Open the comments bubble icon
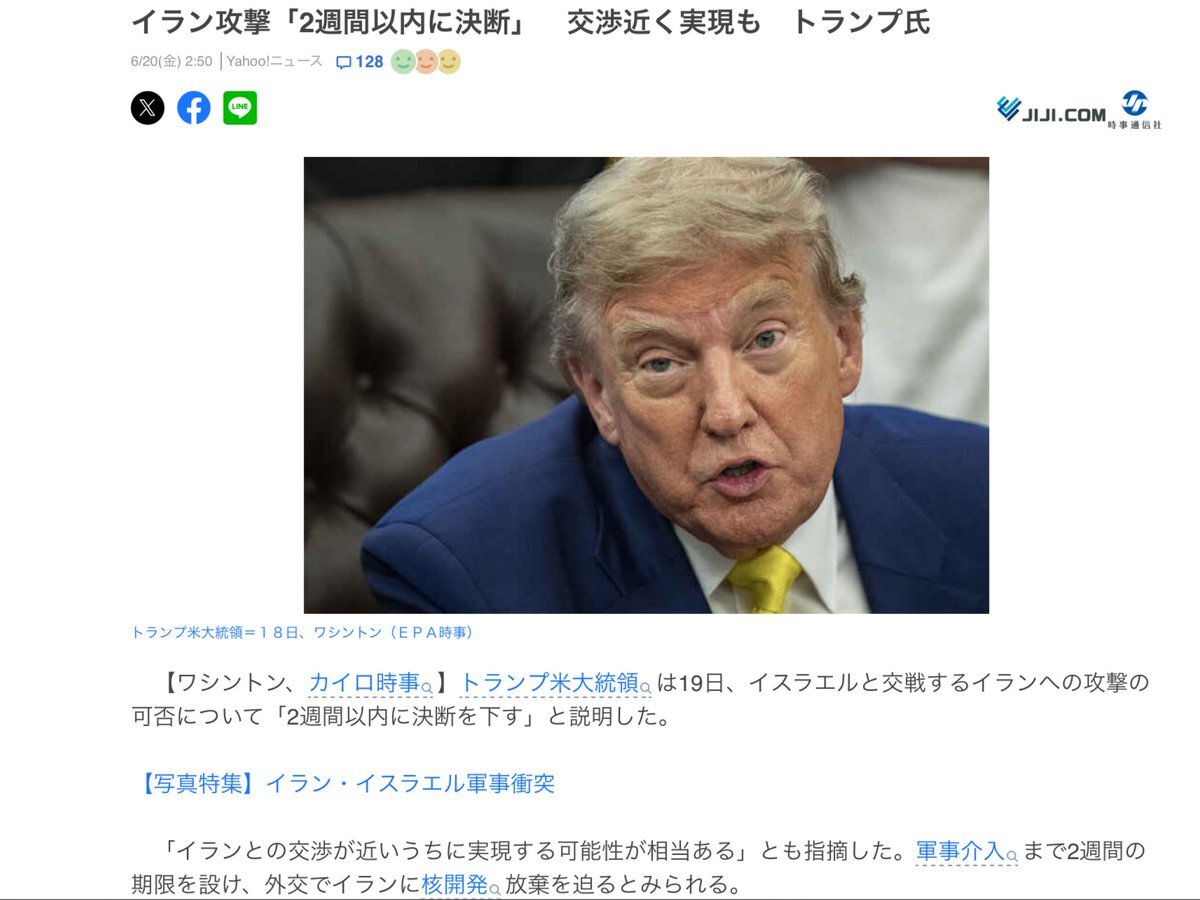 [x=344, y=62]
